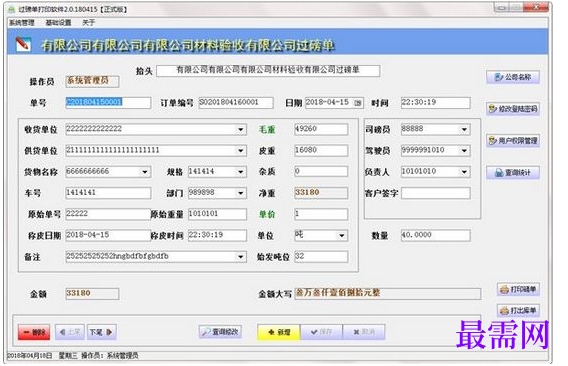Click the notepad logo icon in the blue header
568x366 pixels.
click(23, 44)
